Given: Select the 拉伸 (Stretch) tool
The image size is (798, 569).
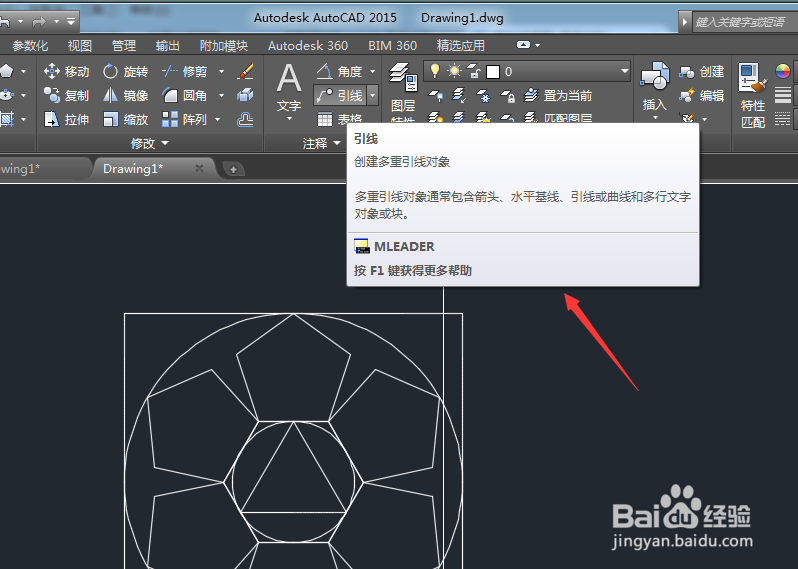Looking at the screenshot, I should click(x=66, y=120).
